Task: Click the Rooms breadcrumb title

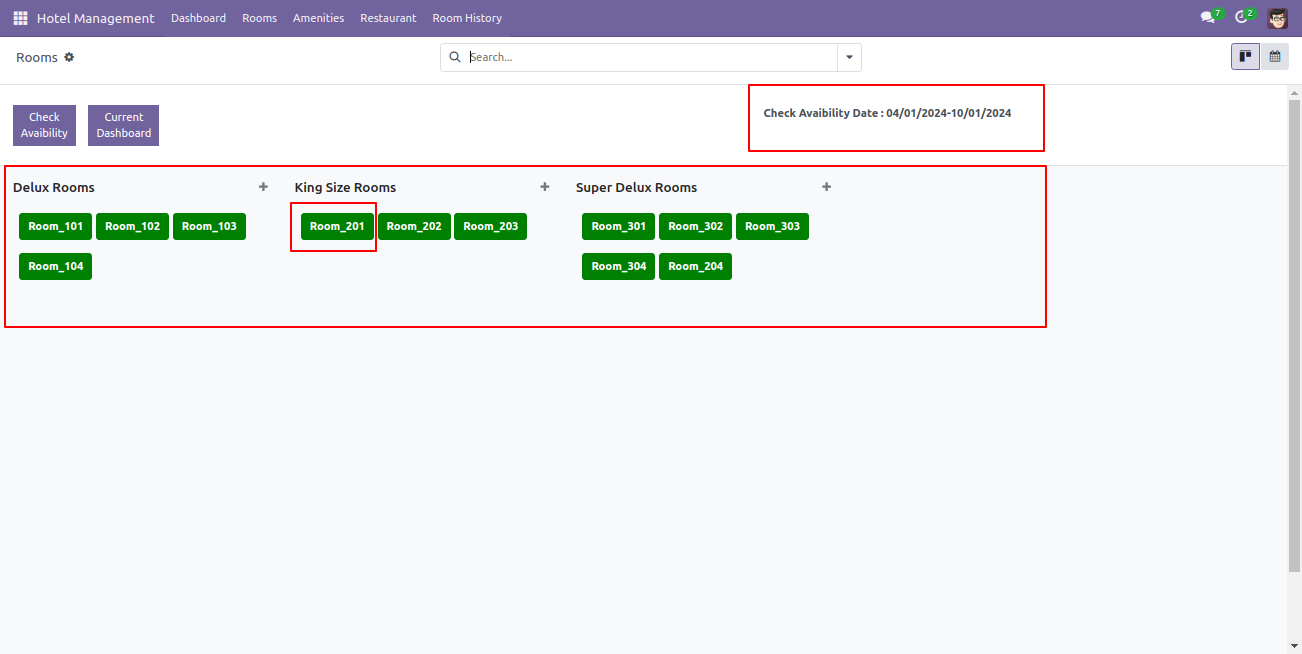Action: pos(37,57)
